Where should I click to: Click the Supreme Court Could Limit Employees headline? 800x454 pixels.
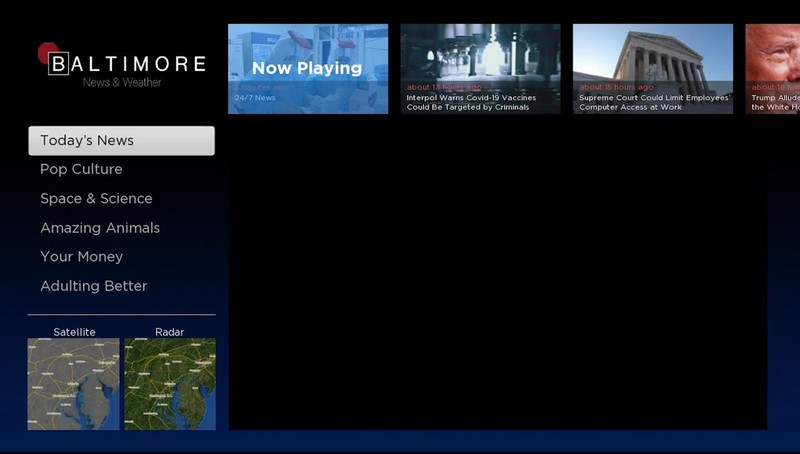653,102
